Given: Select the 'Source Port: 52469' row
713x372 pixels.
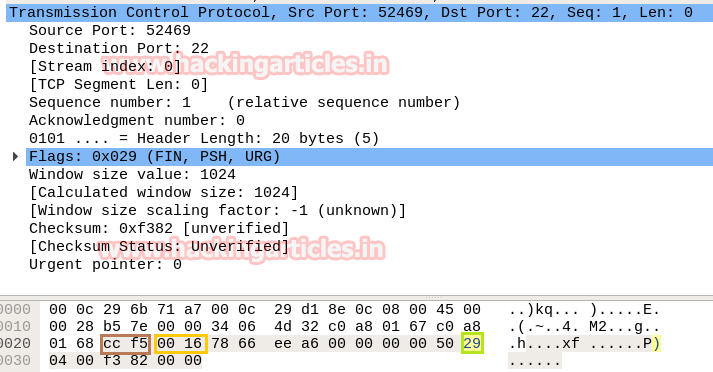Looking at the screenshot, I should click(x=110, y=30).
